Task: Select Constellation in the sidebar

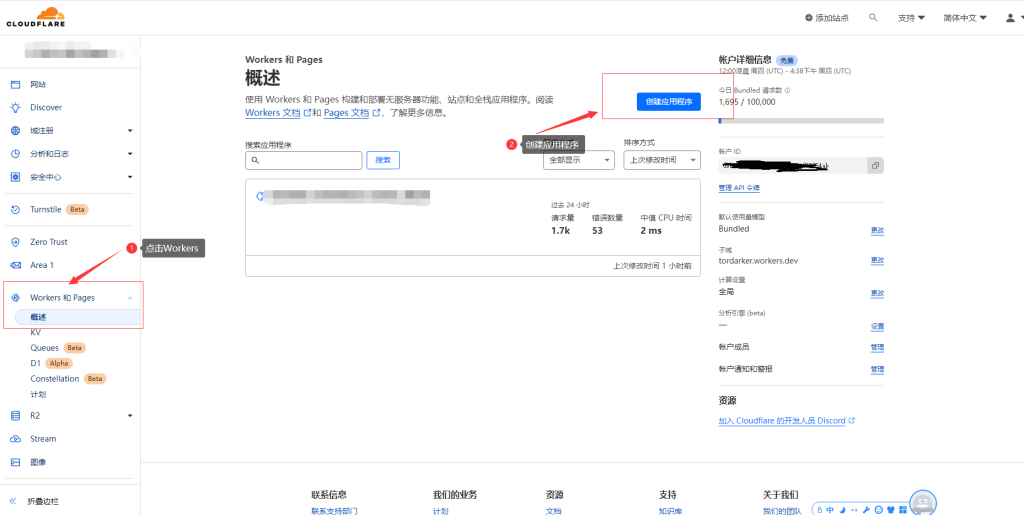Action: point(55,379)
